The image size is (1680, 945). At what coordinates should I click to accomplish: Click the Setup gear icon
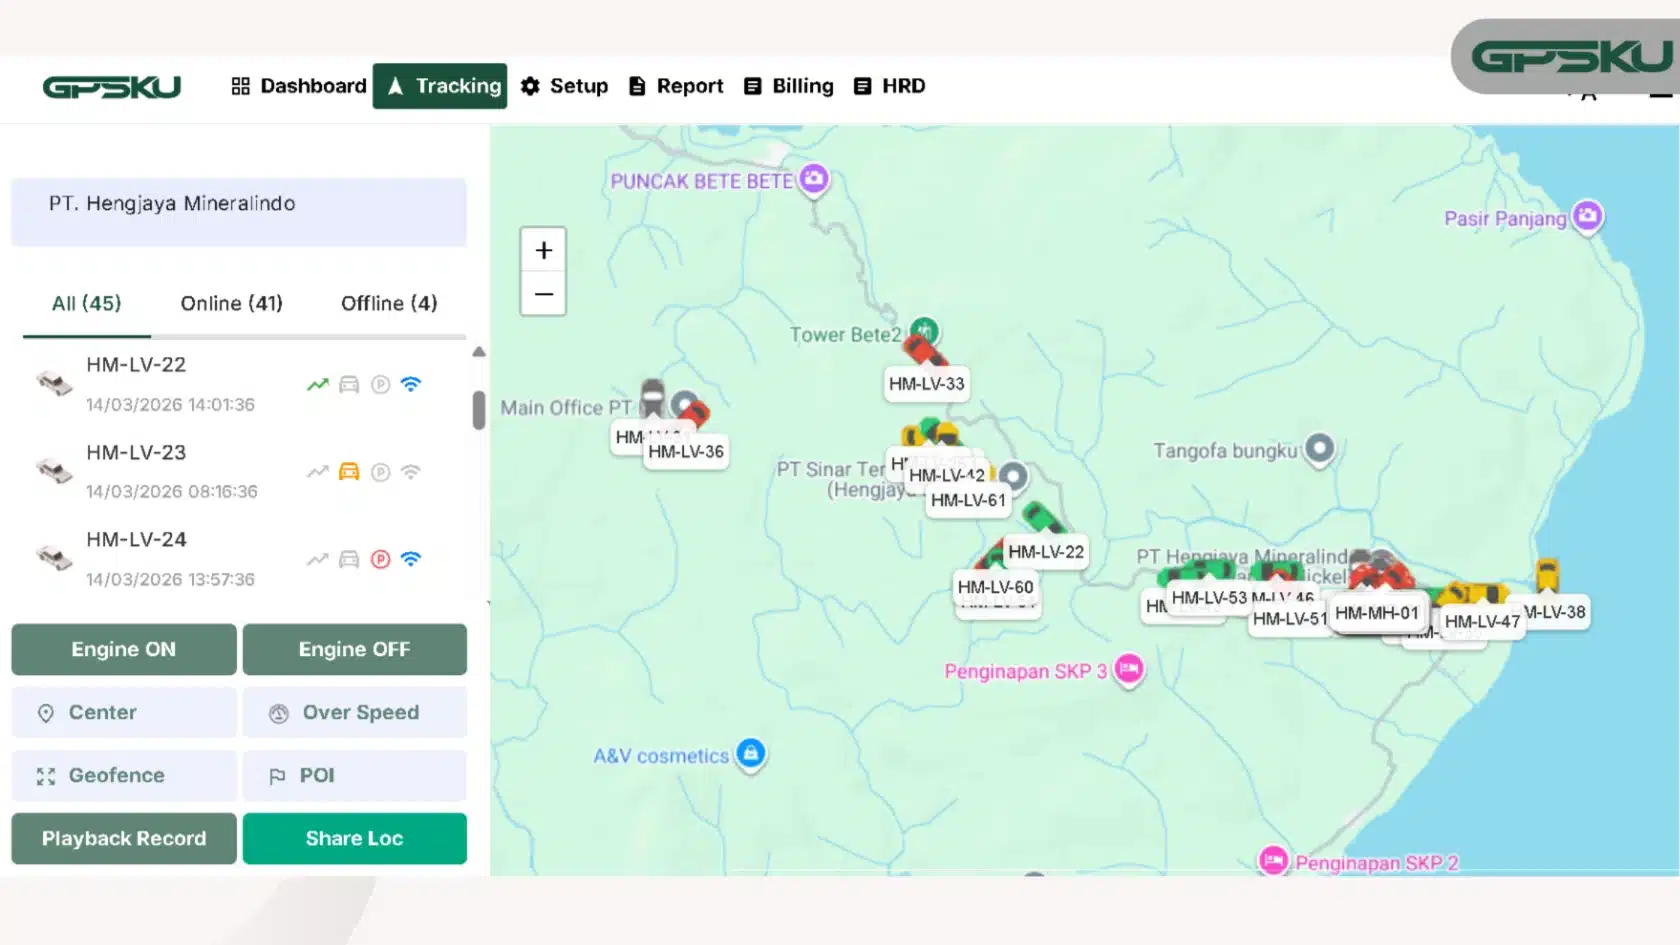(x=529, y=86)
